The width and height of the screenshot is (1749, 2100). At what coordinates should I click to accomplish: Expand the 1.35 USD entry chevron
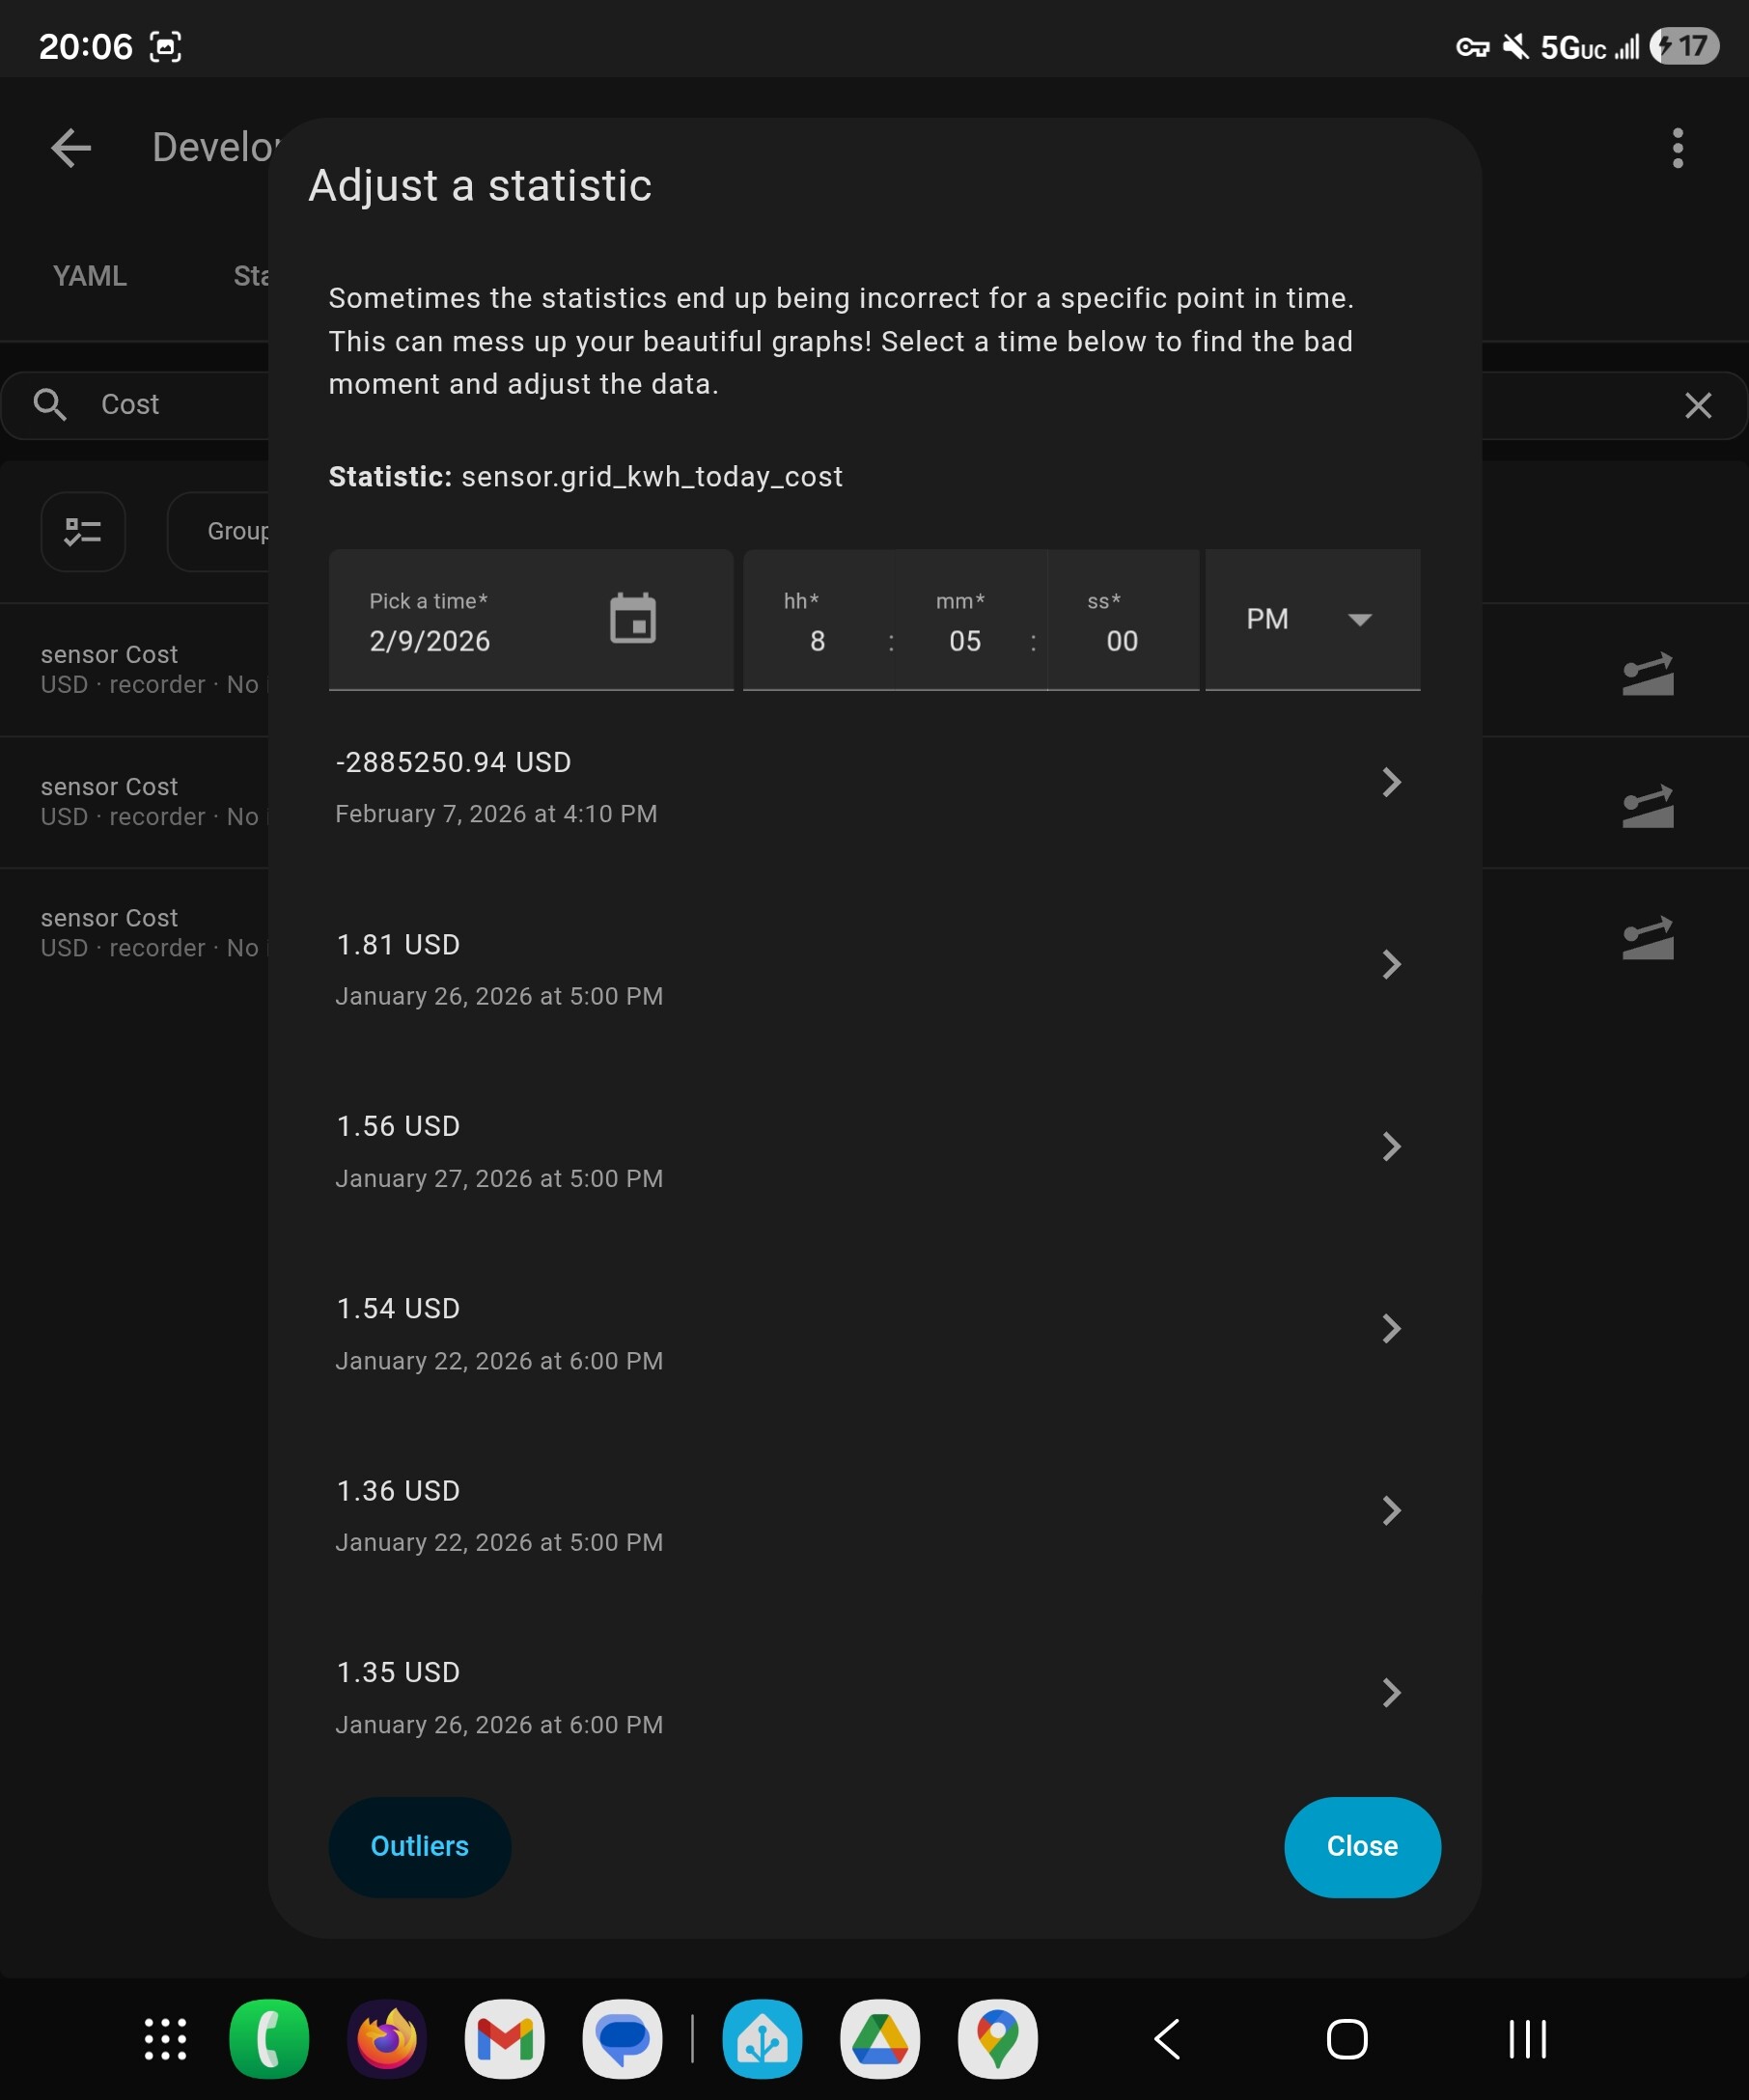[1391, 1692]
